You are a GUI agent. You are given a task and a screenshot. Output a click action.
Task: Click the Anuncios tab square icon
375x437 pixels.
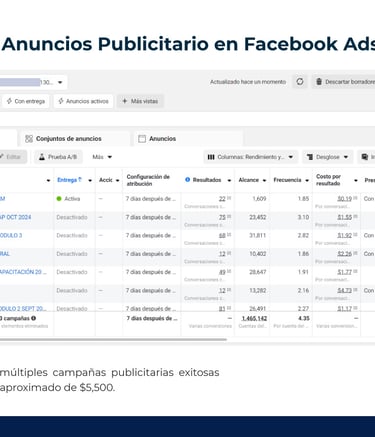142,139
